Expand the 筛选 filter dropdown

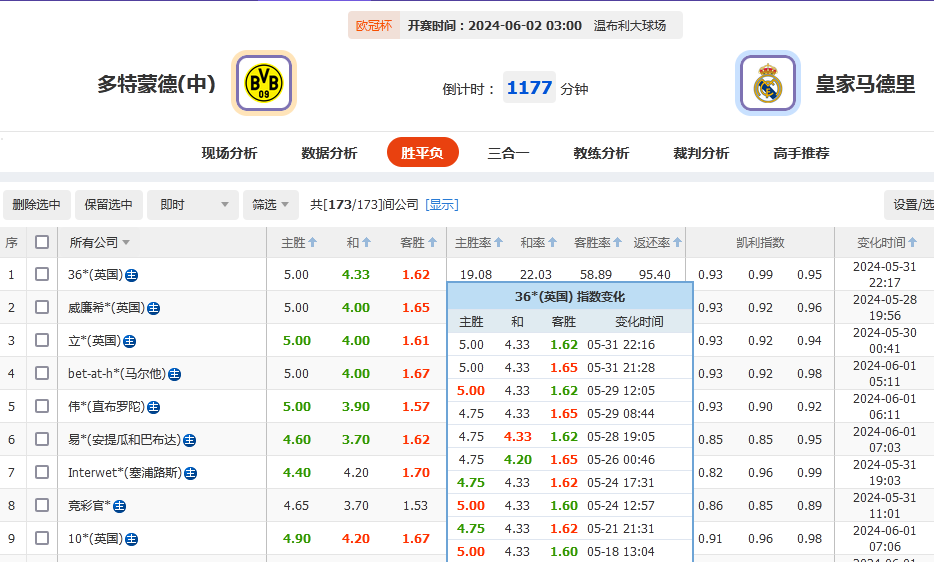[x=270, y=205]
